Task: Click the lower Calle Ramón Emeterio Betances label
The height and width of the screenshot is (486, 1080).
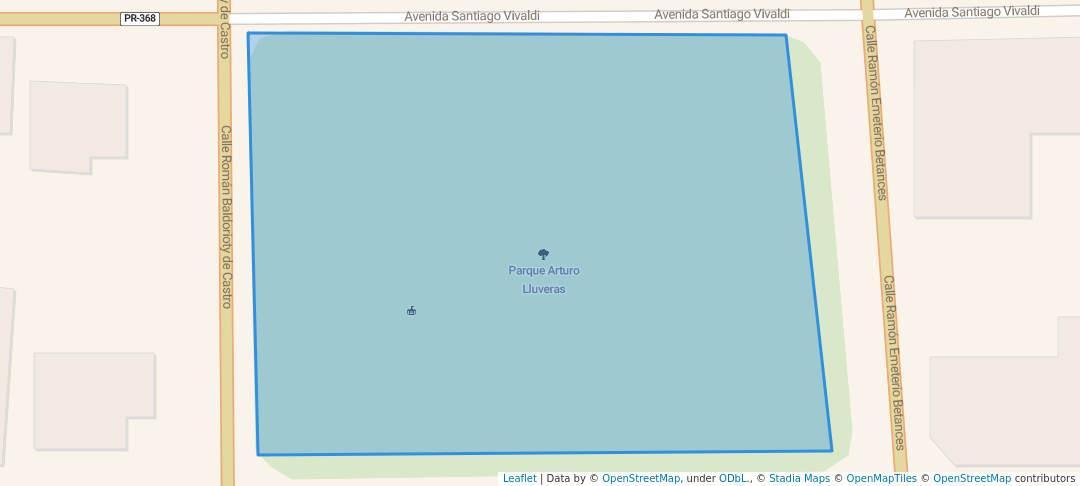Action: (x=894, y=362)
